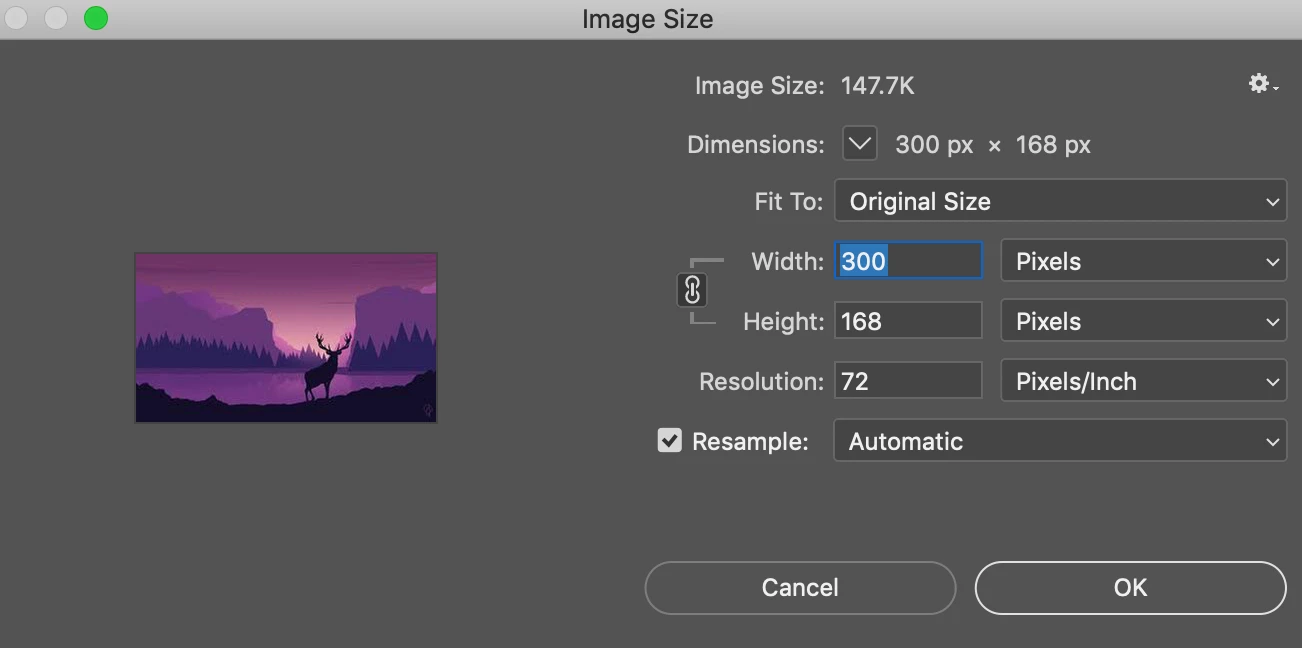Viewport: 1302px width, 648px height.
Task: Uncheck the Resample checkbox
Action: tap(669, 441)
